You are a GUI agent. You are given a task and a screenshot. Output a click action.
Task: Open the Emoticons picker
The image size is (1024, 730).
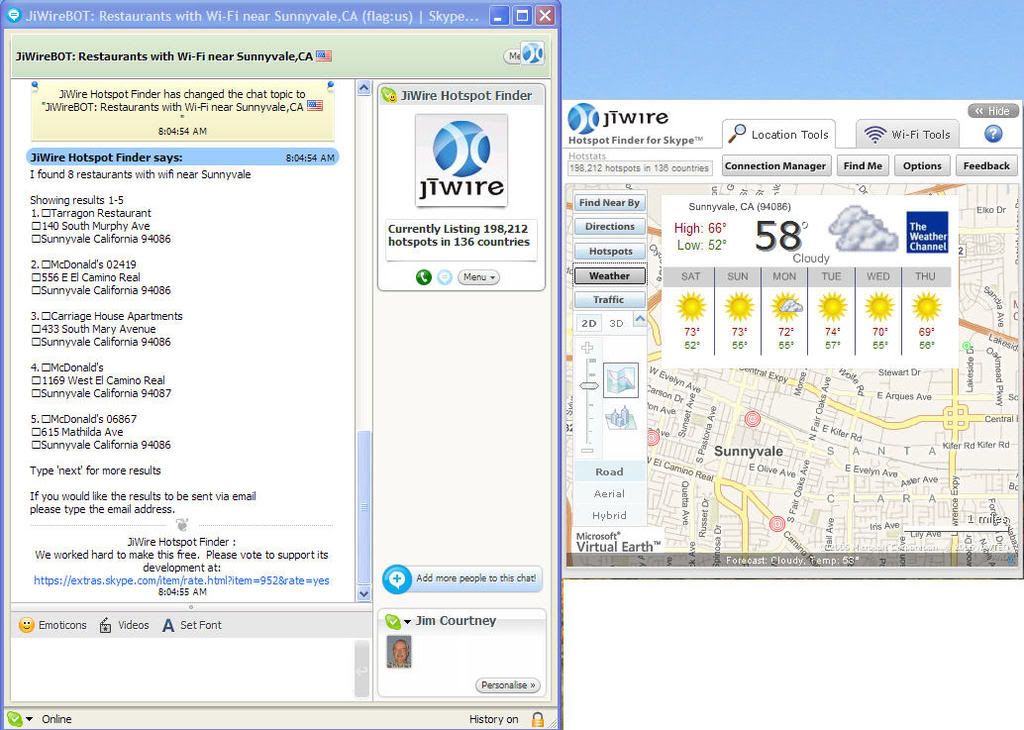(53, 625)
